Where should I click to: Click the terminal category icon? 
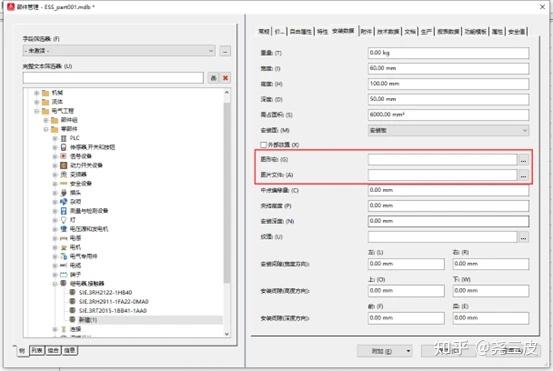63,274
